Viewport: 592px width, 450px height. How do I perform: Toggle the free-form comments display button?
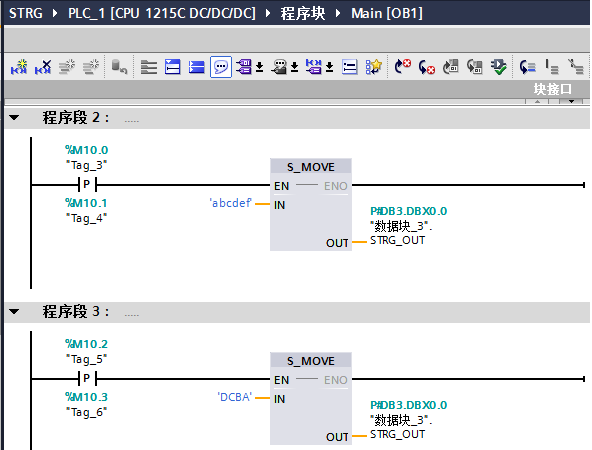[349, 67]
